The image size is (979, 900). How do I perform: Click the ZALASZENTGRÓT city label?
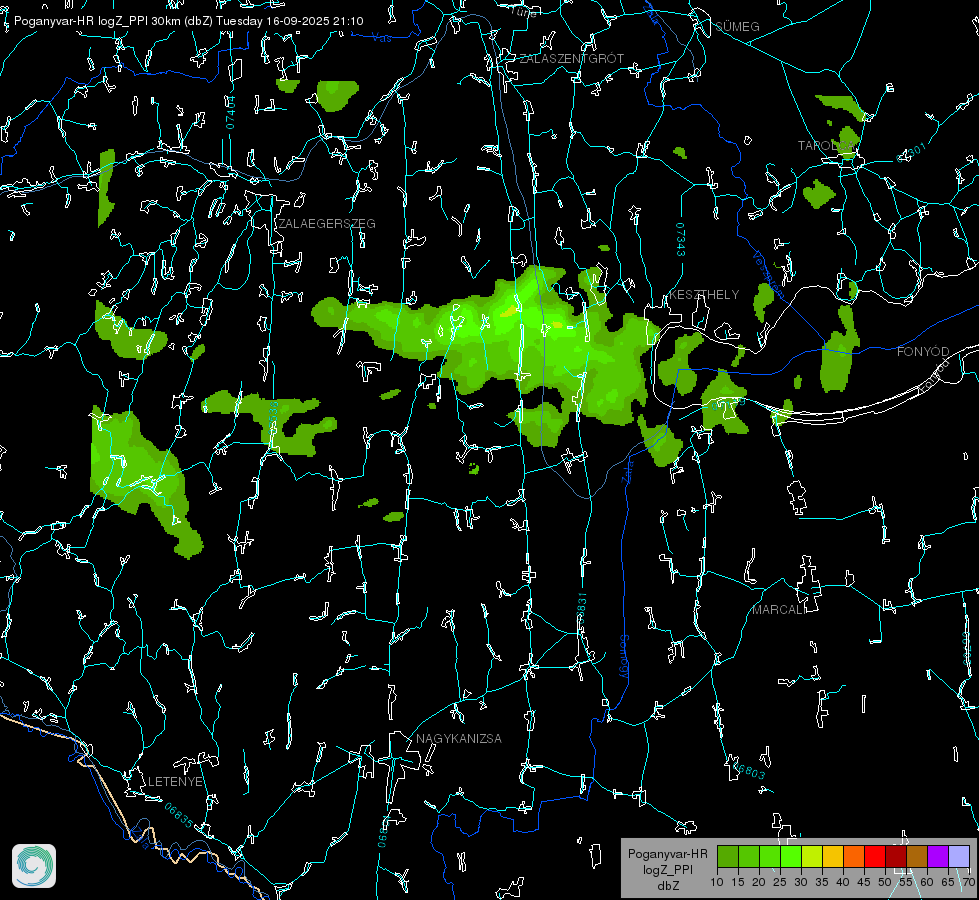pyautogui.click(x=571, y=59)
